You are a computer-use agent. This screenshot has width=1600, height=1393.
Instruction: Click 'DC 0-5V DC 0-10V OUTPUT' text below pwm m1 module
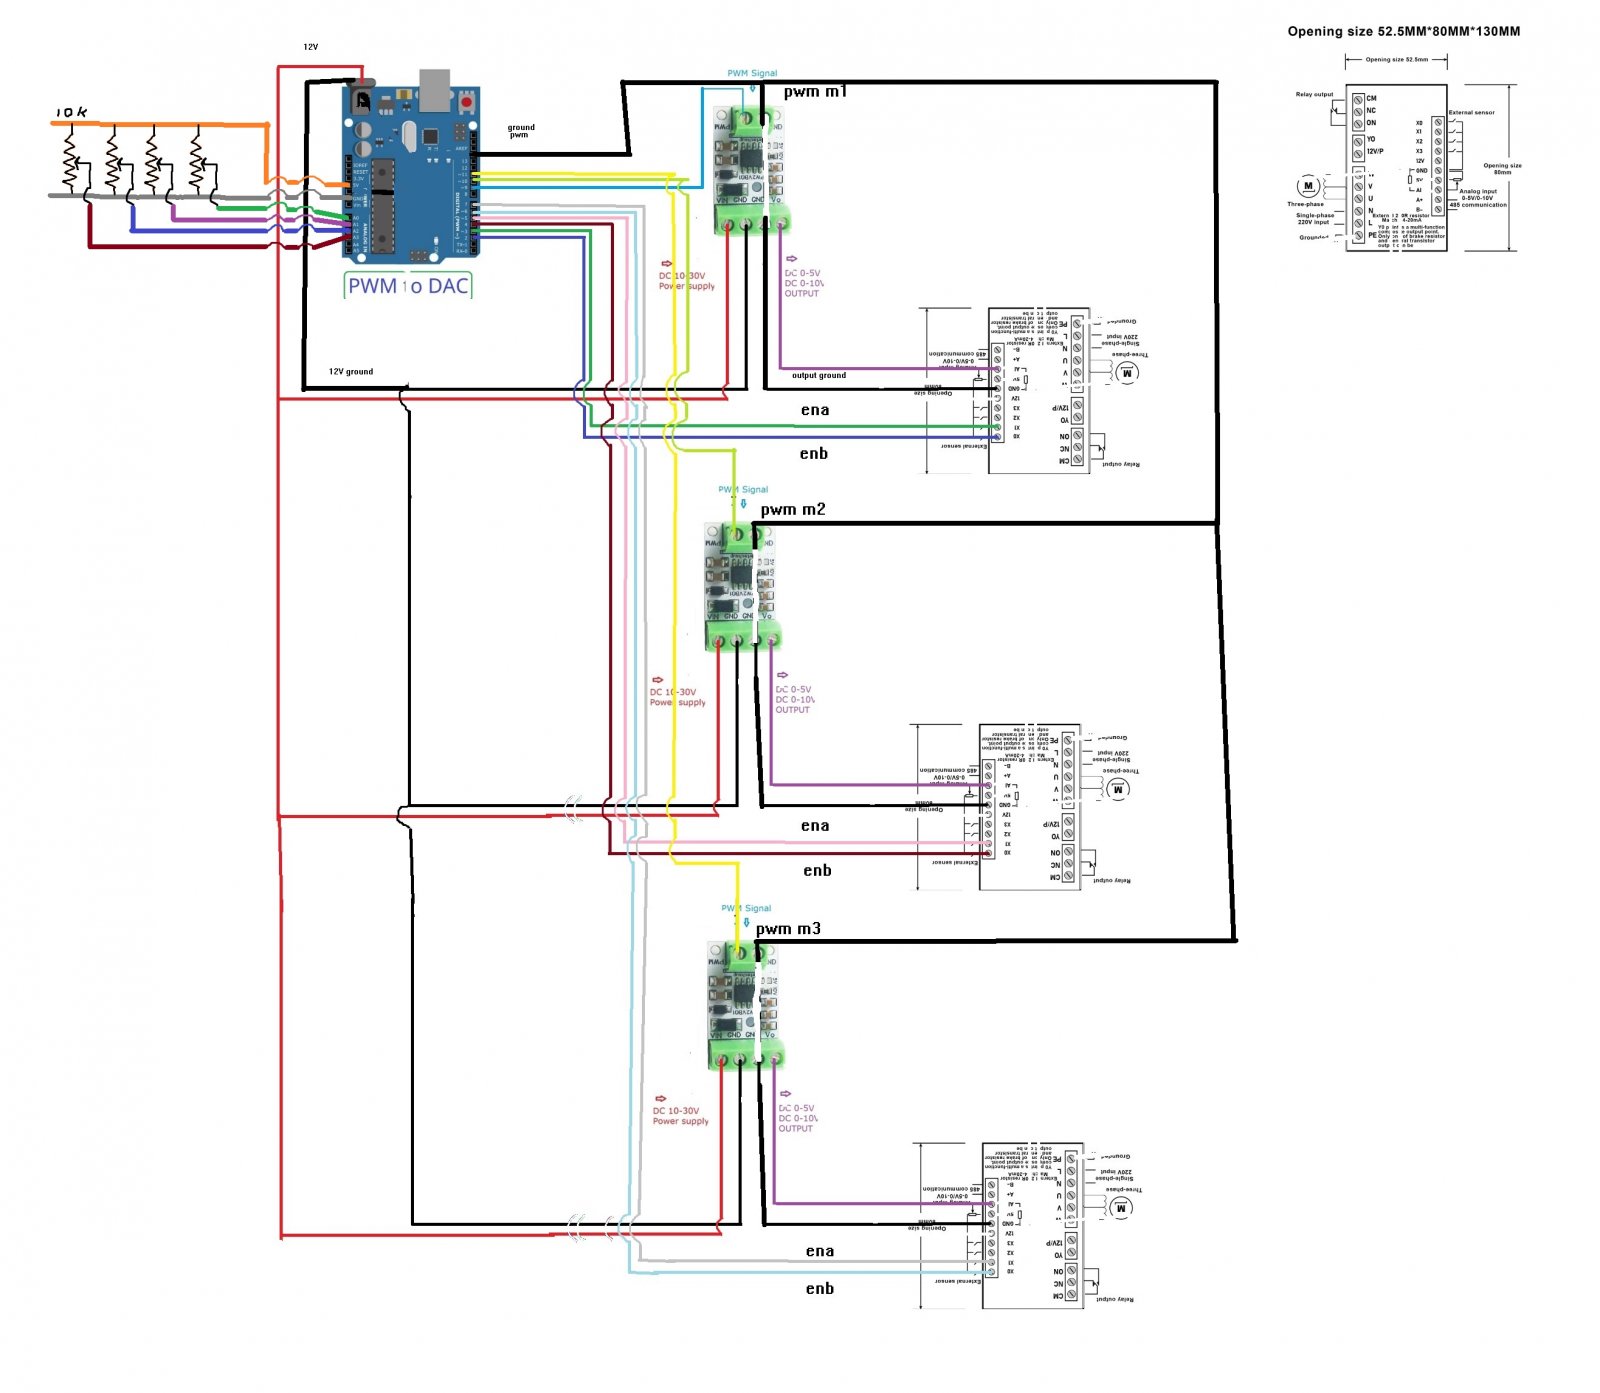(x=804, y=283)
